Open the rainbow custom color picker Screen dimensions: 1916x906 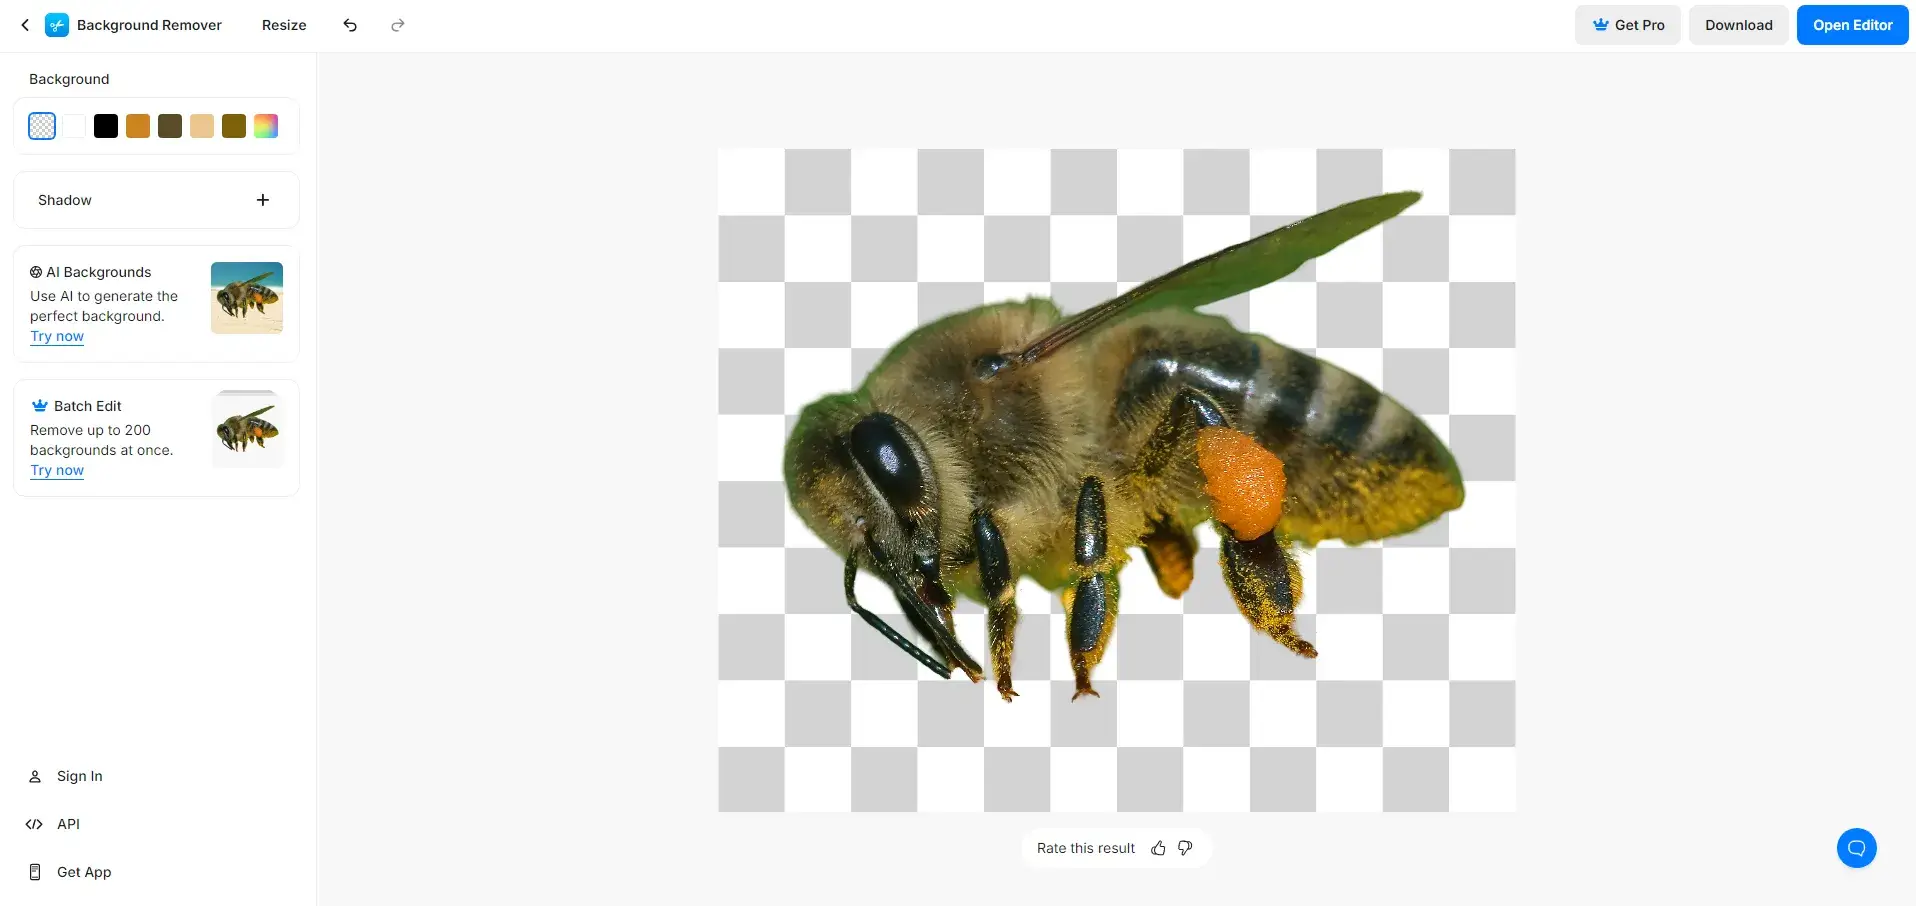(266, 126)
